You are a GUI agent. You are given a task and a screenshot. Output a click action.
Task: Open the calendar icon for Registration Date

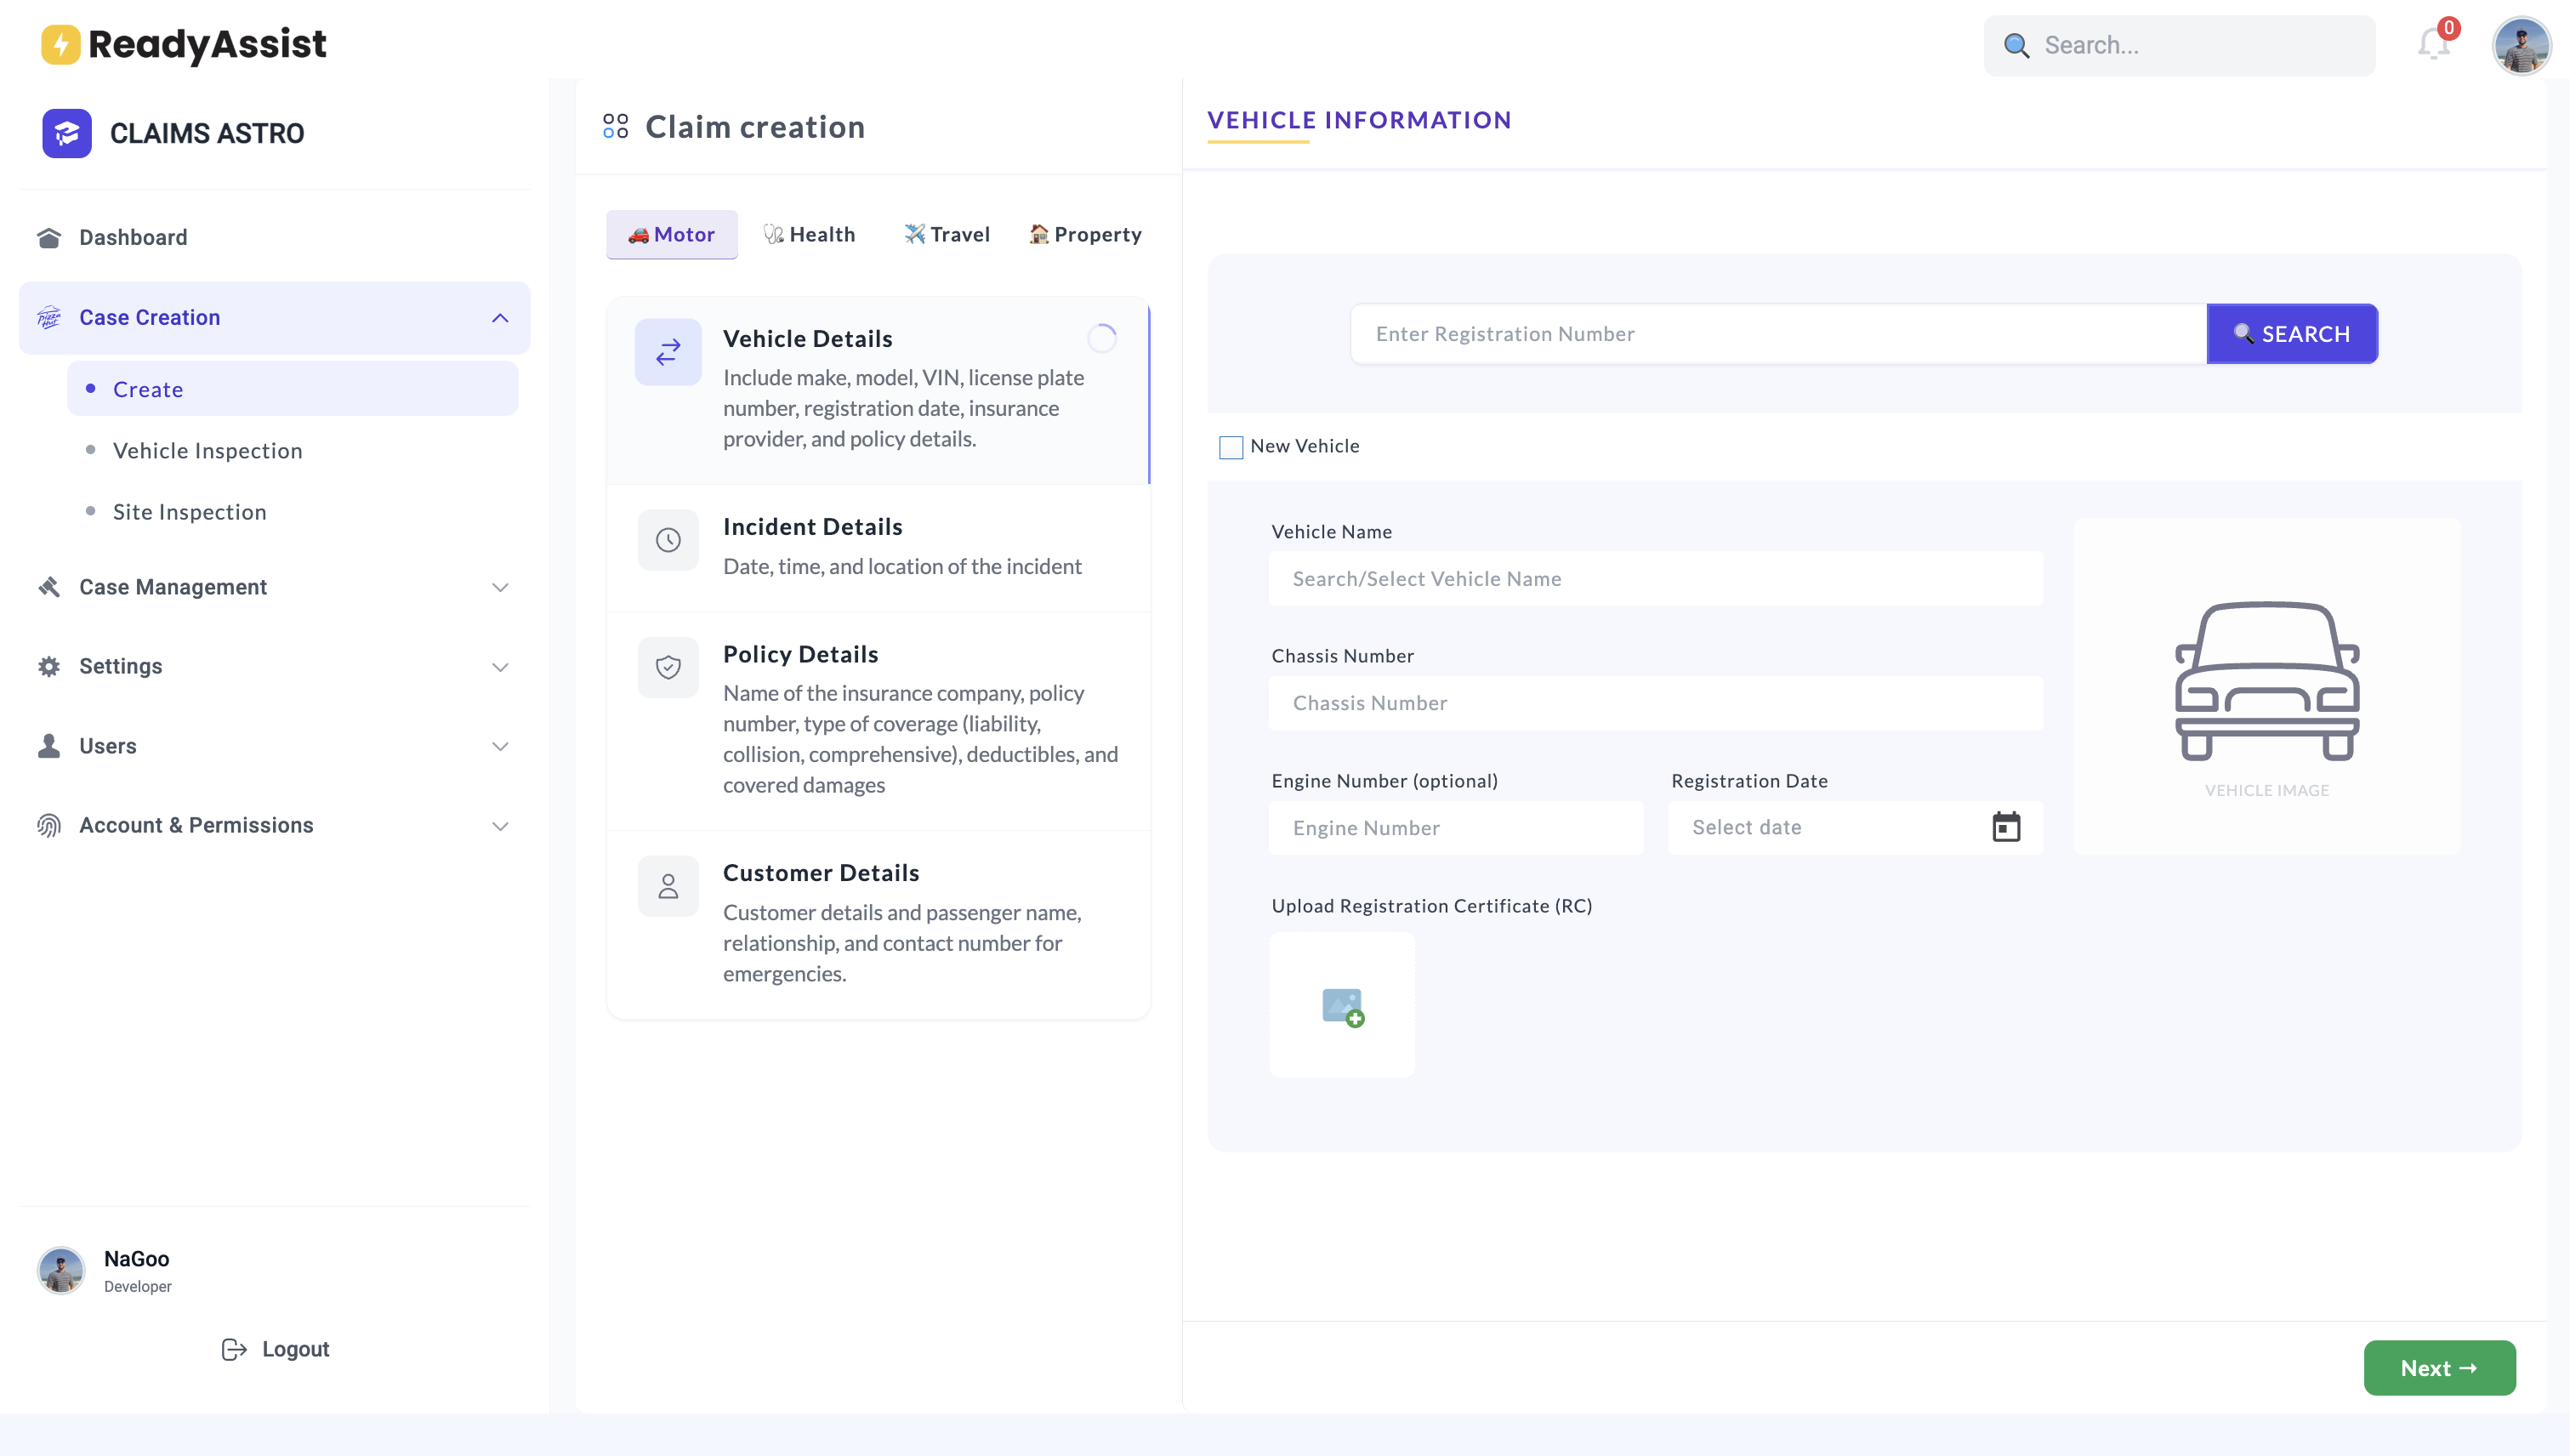tap(2005, 827)
